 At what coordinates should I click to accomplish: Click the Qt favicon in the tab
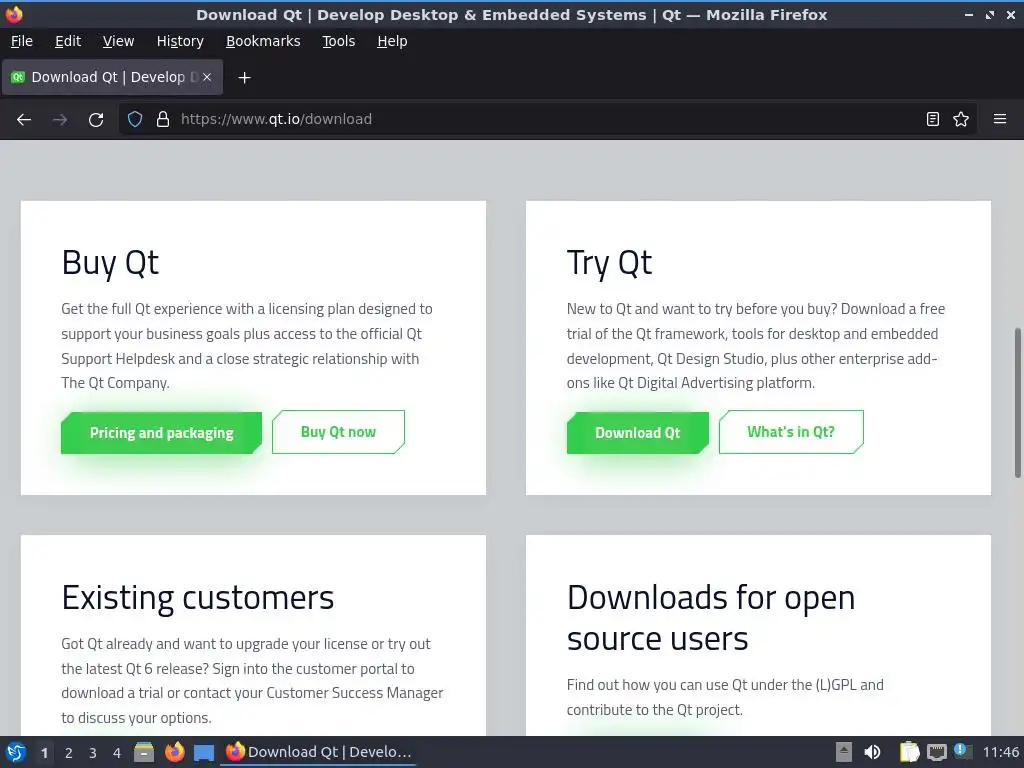click(18, 77)
